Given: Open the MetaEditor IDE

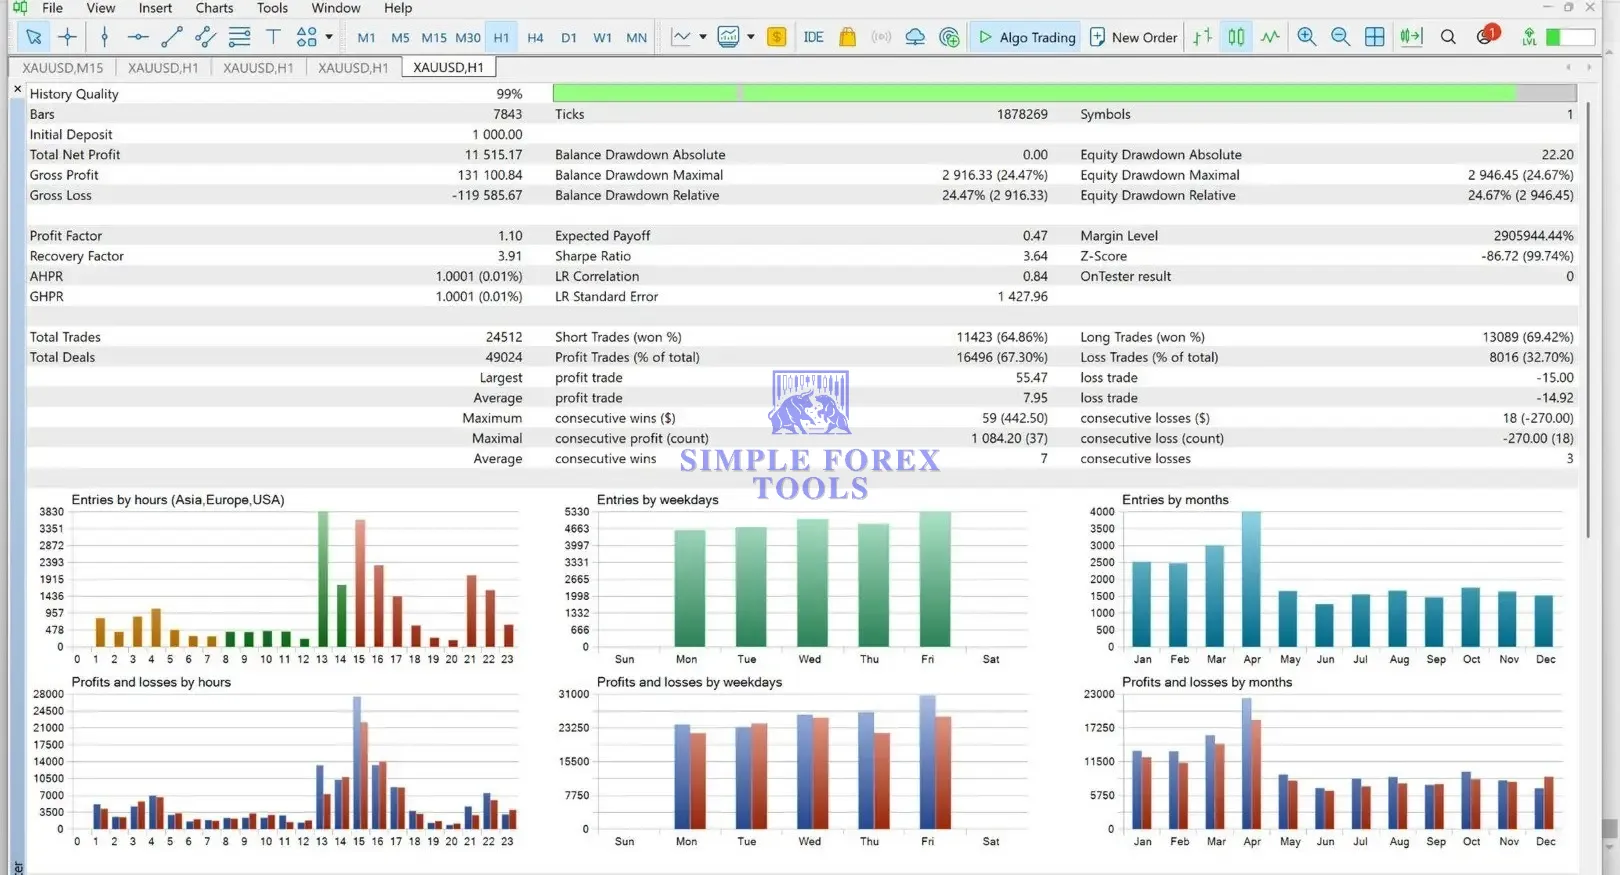Looking at the screenshot, I should coord(814,37).
